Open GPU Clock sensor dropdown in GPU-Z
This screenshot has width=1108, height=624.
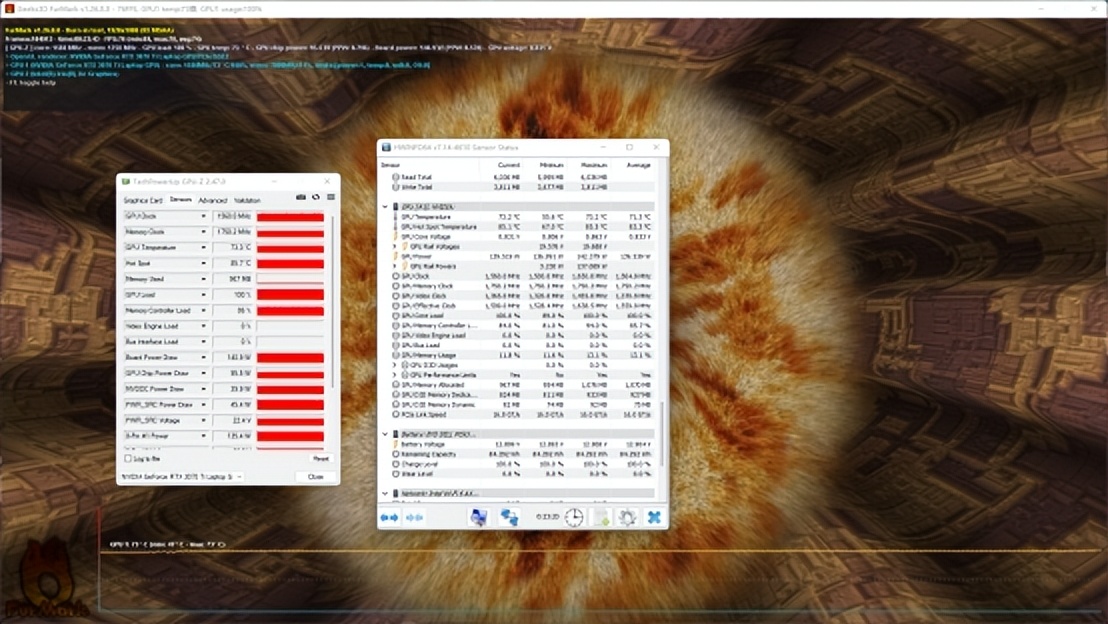click(x=204, y=216)
